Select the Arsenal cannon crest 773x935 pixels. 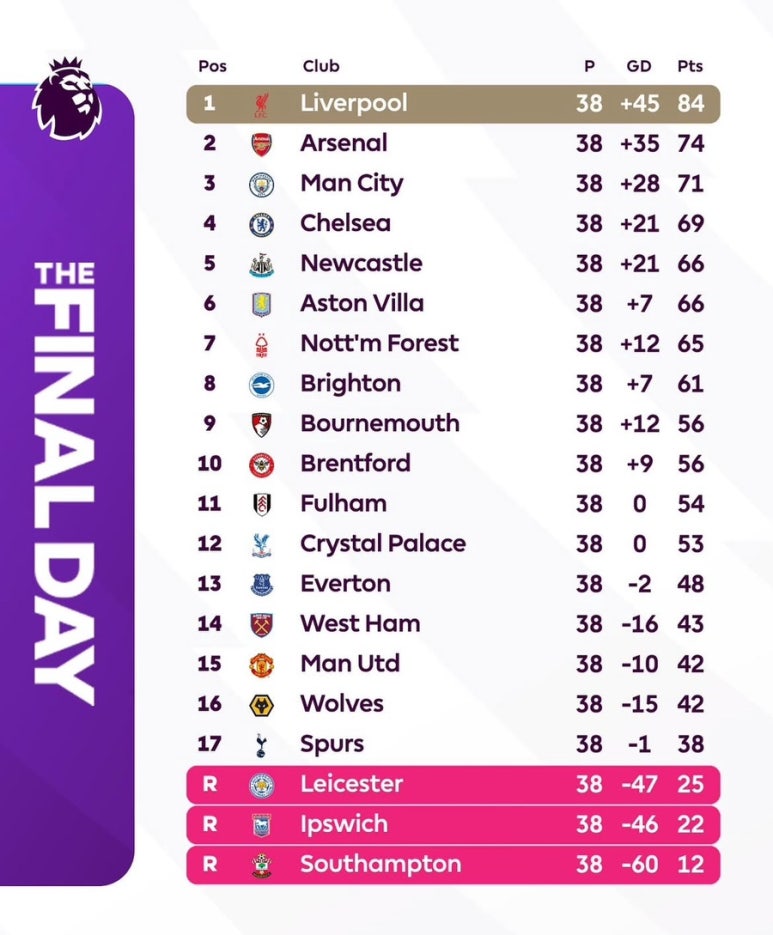pos(261,144)
